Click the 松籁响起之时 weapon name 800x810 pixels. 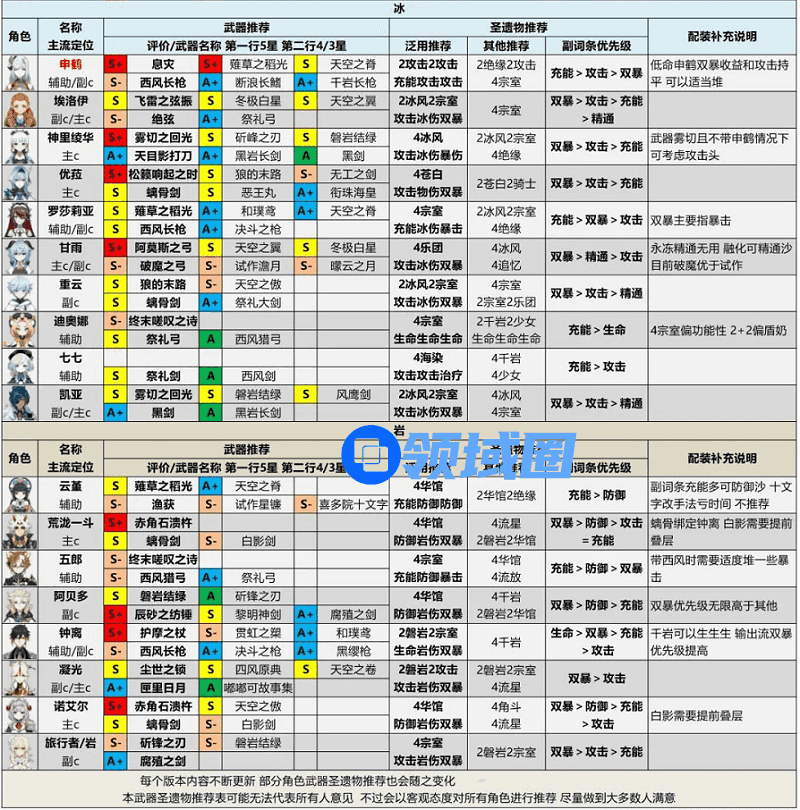[x=161, y=174]
